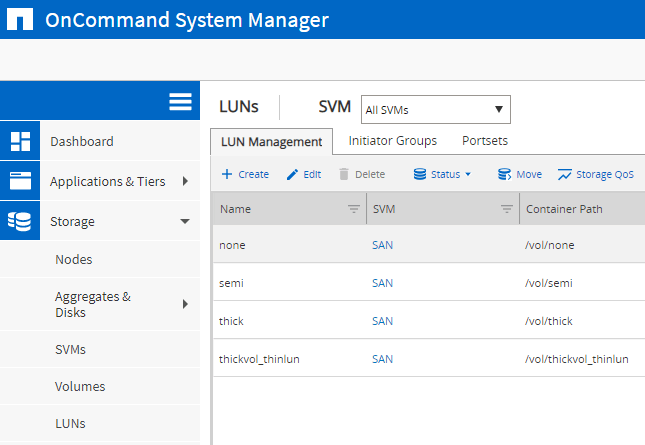Switch to the Initiator Groups tab
The width and height of the screenshot is (645, 445).
pyautogui.click(x=392, y=141)
